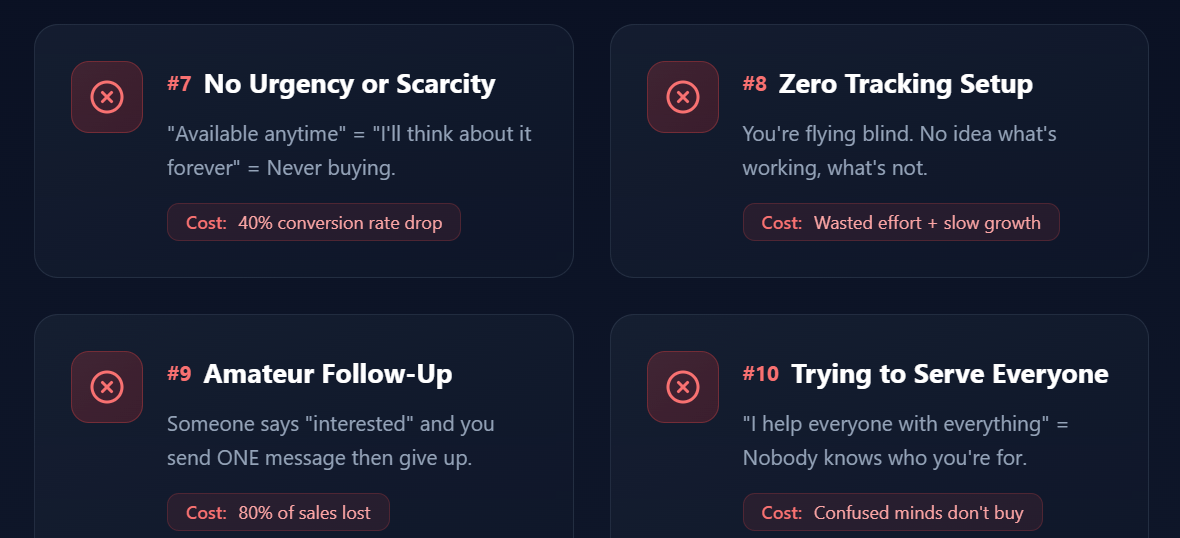
Task: Click the #9 number label
Action: click(179, 374)
